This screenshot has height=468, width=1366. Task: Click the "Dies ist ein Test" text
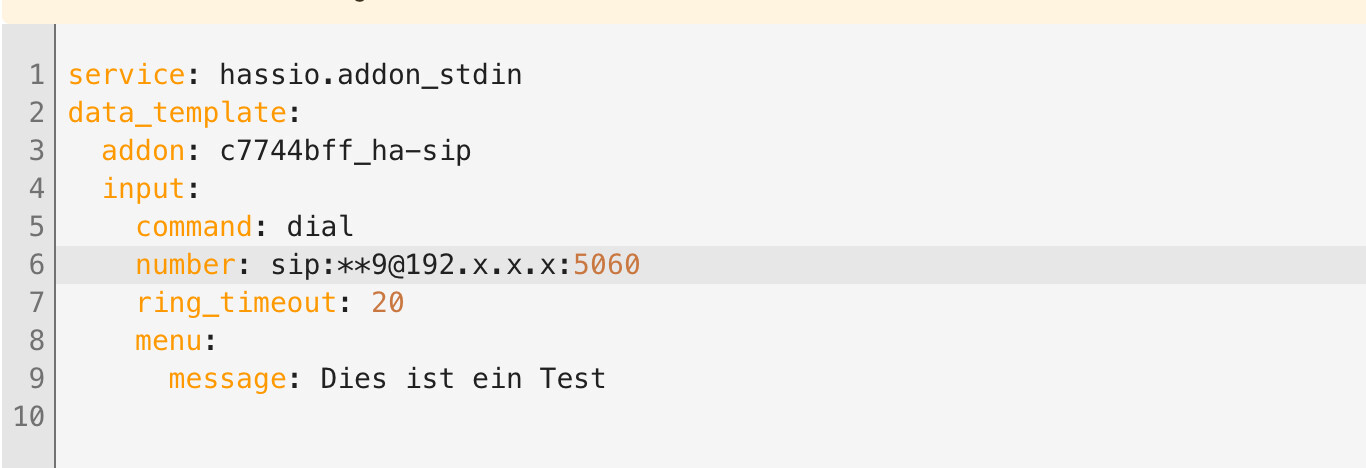click(x=463, y=379)
